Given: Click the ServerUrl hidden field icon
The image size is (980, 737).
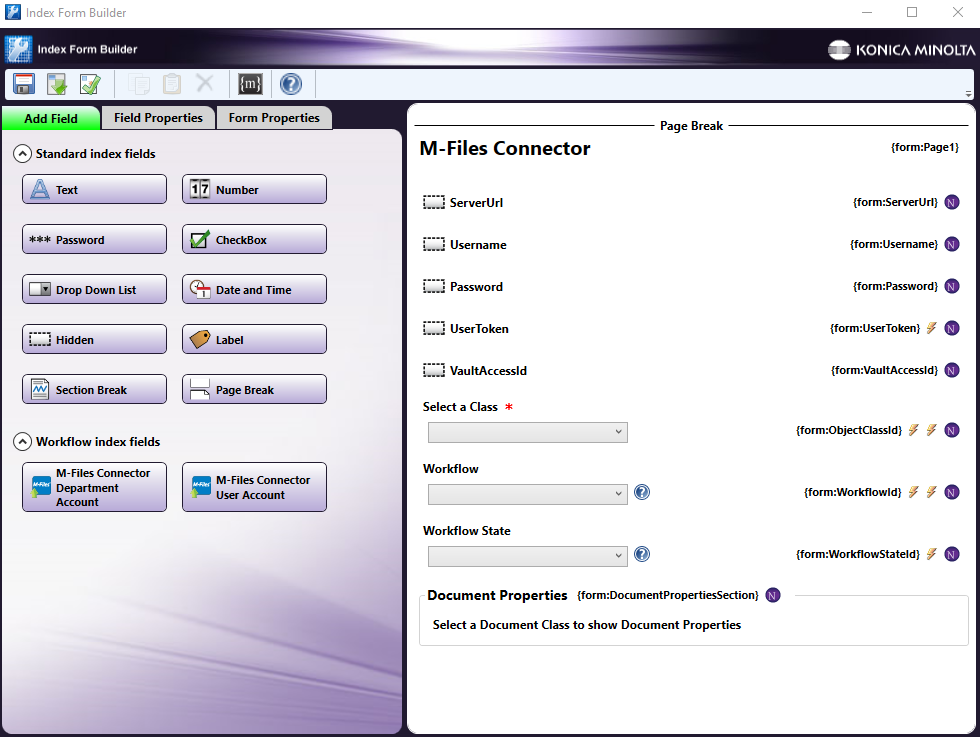Looking at the screenshot, I should (434, 203).
